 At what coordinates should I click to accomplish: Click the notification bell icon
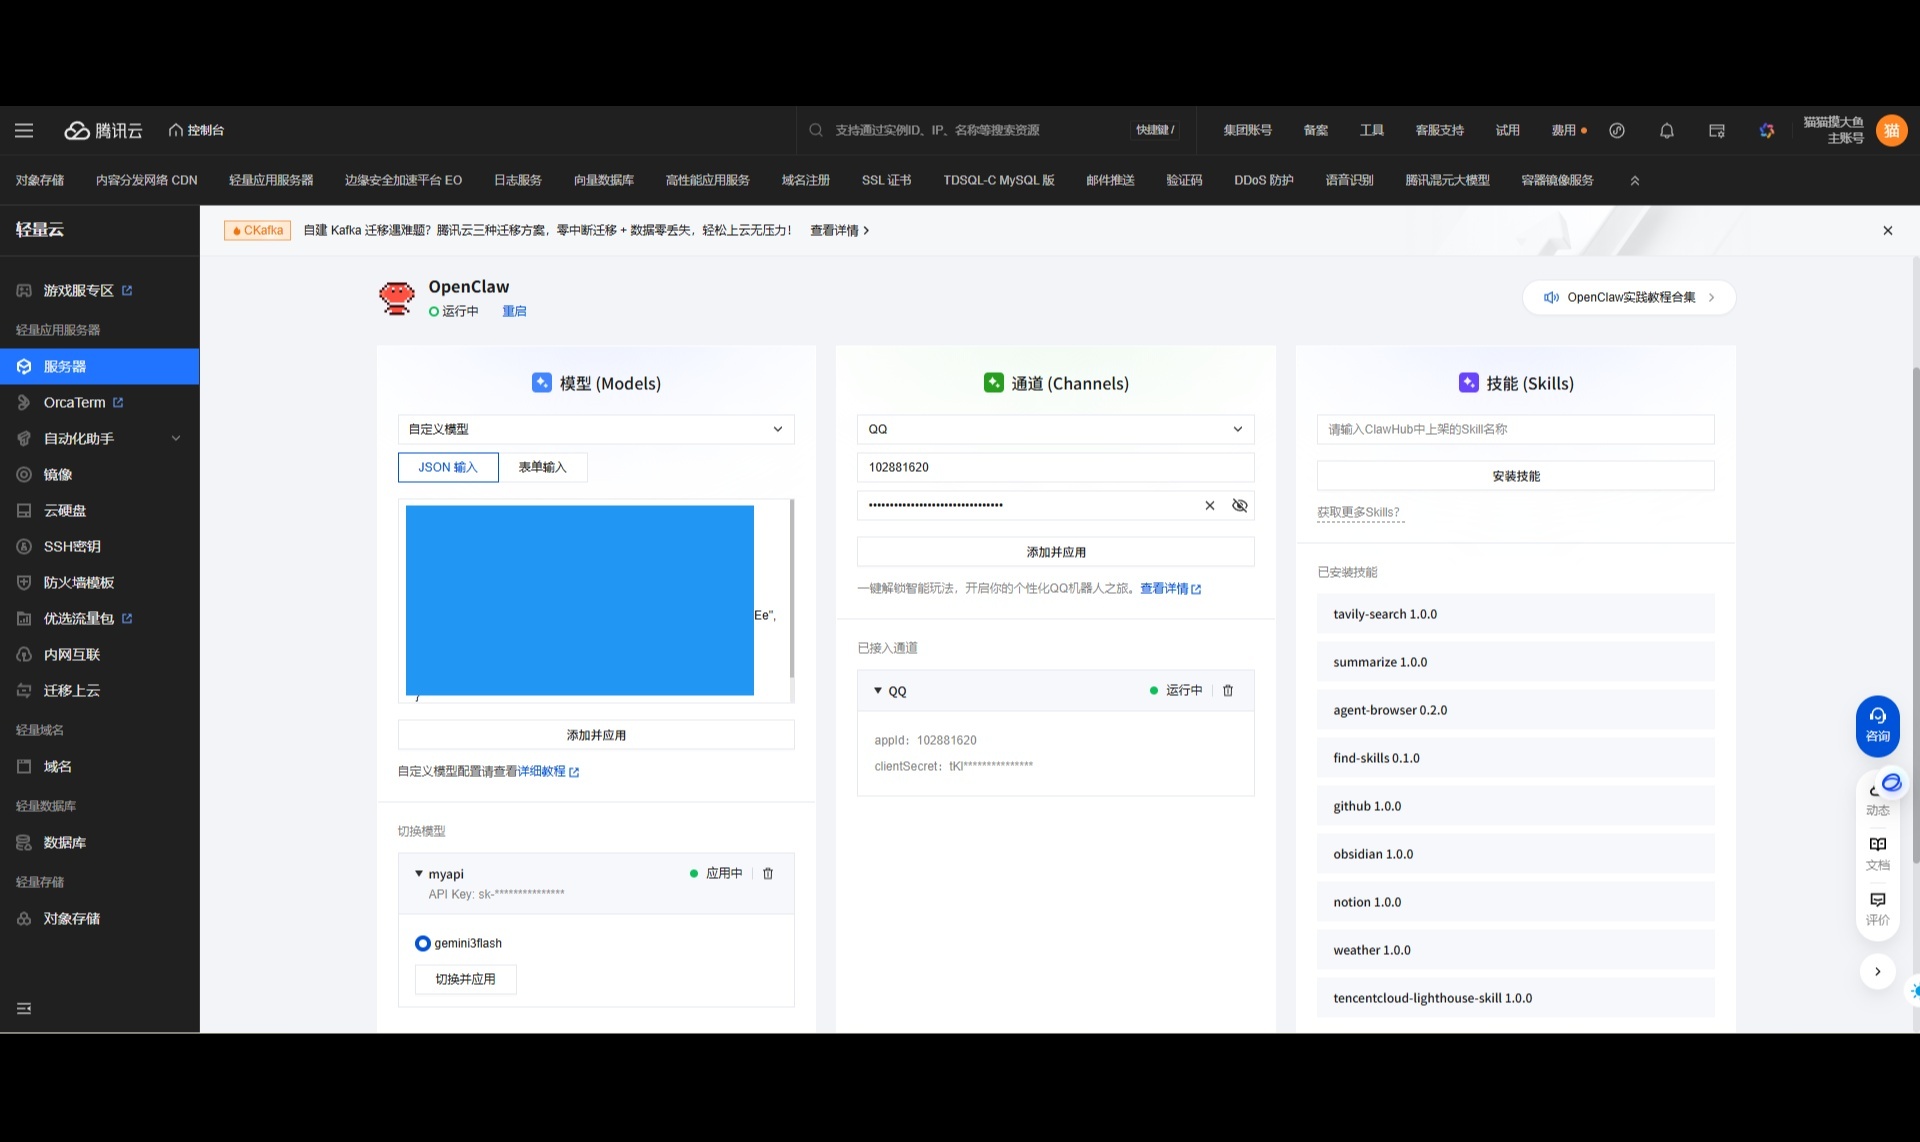pos(1666,130)
